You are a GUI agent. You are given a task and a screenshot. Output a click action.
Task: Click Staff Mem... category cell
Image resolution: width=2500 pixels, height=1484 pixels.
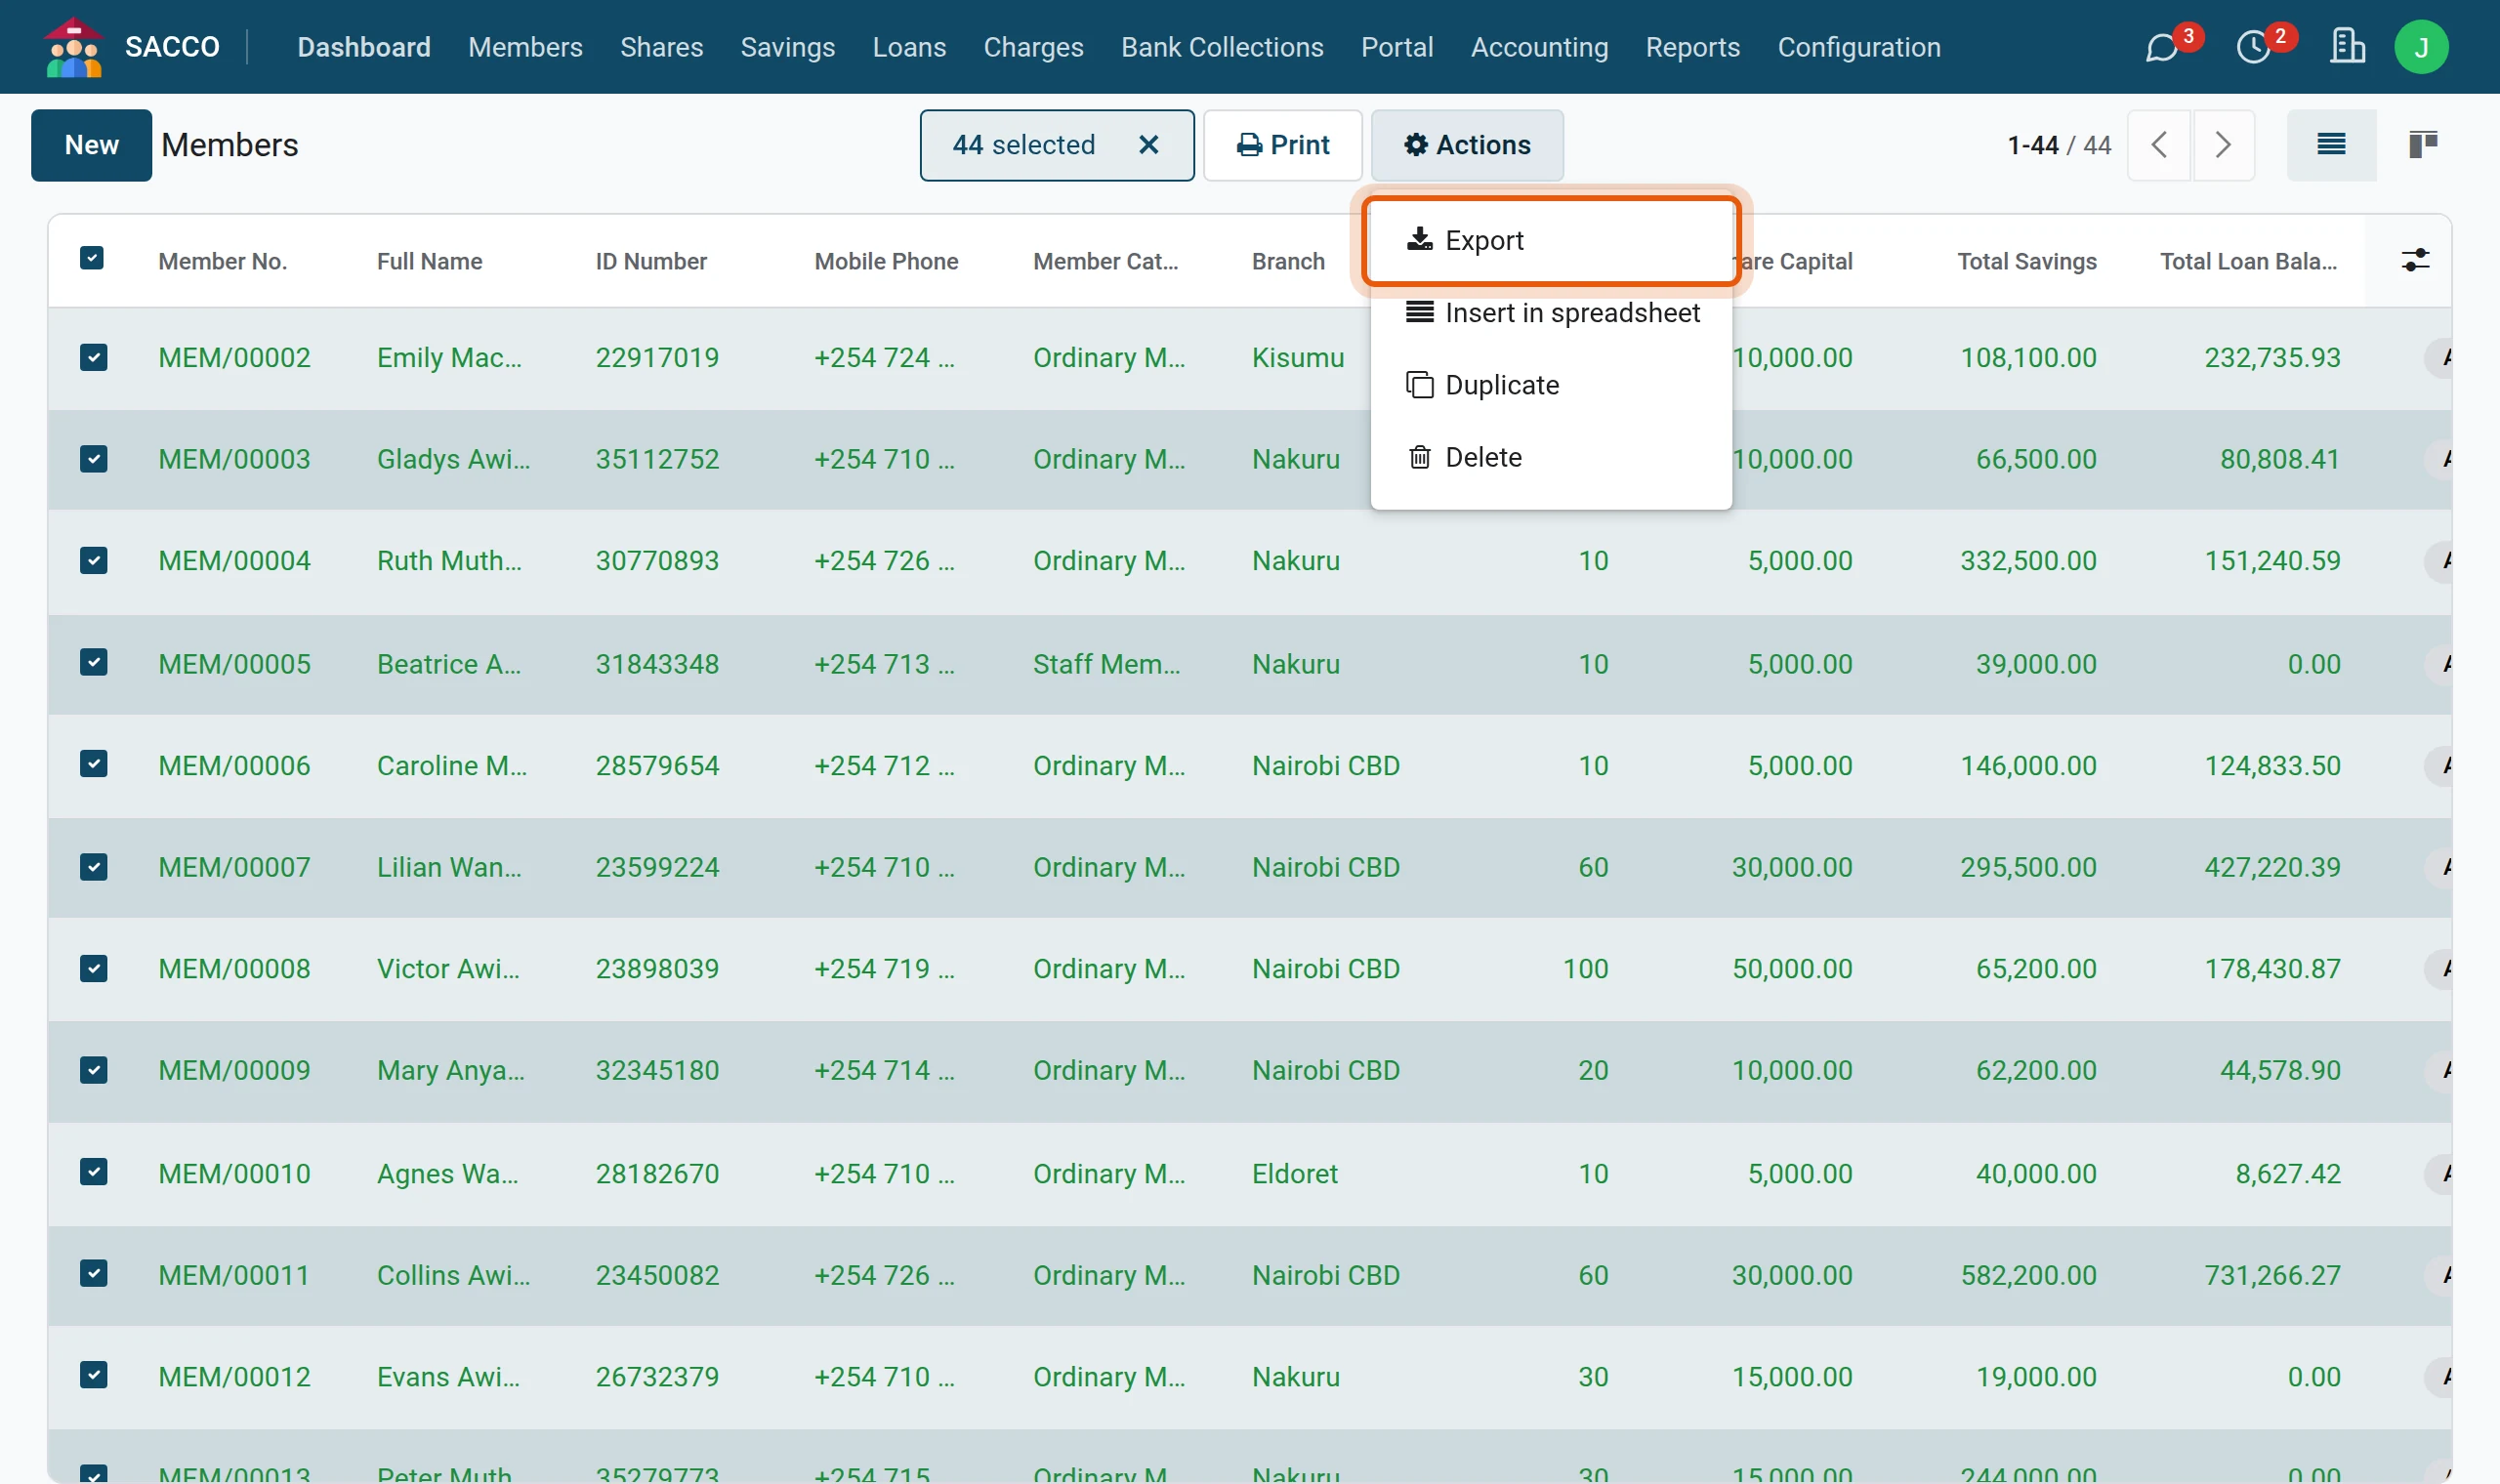1106,664
